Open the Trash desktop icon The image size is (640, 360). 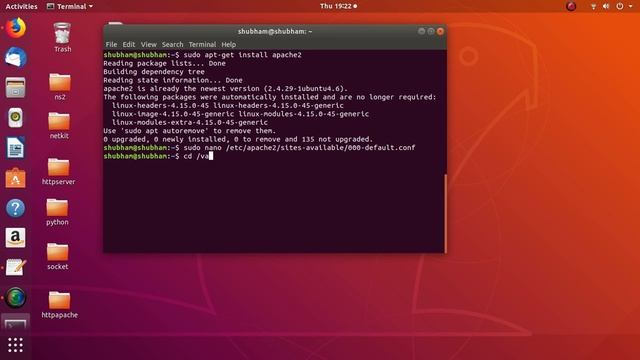[62, 38]
